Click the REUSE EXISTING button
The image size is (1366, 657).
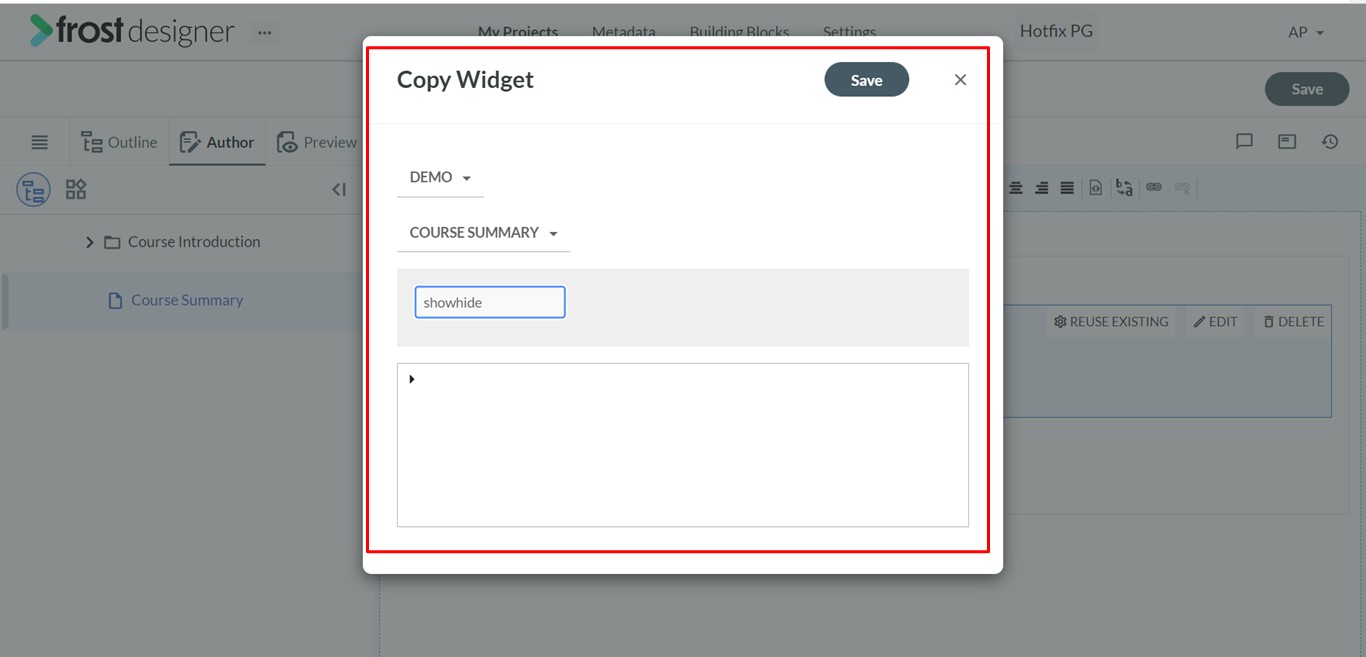[1111, 322]
